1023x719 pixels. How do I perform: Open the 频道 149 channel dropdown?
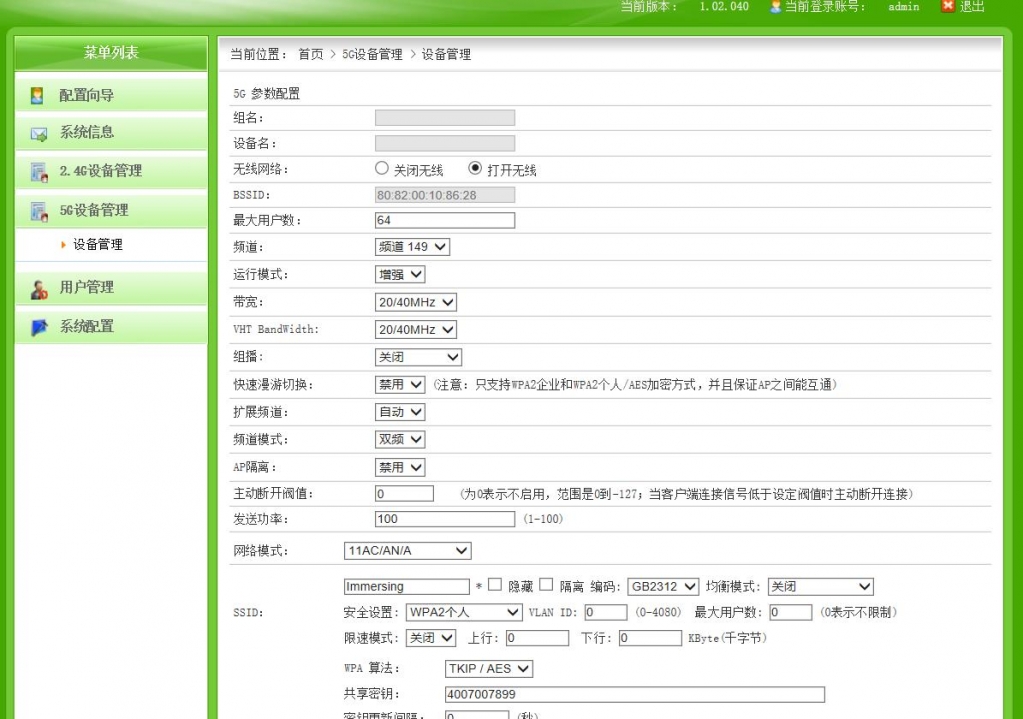tap(412, 247)
